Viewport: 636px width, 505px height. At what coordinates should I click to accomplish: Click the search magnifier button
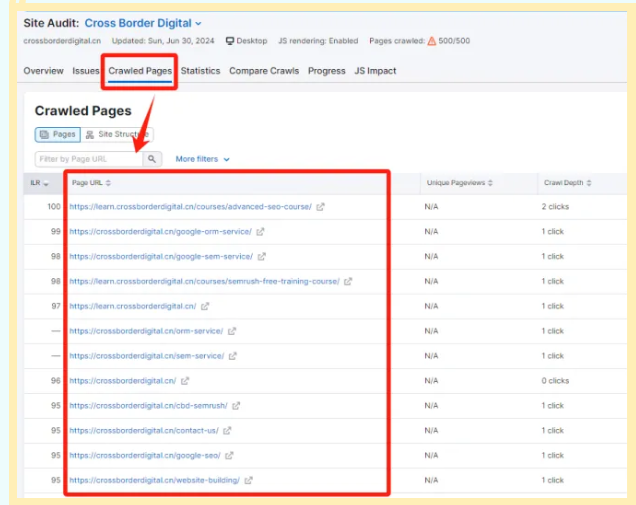click(152, 159)
